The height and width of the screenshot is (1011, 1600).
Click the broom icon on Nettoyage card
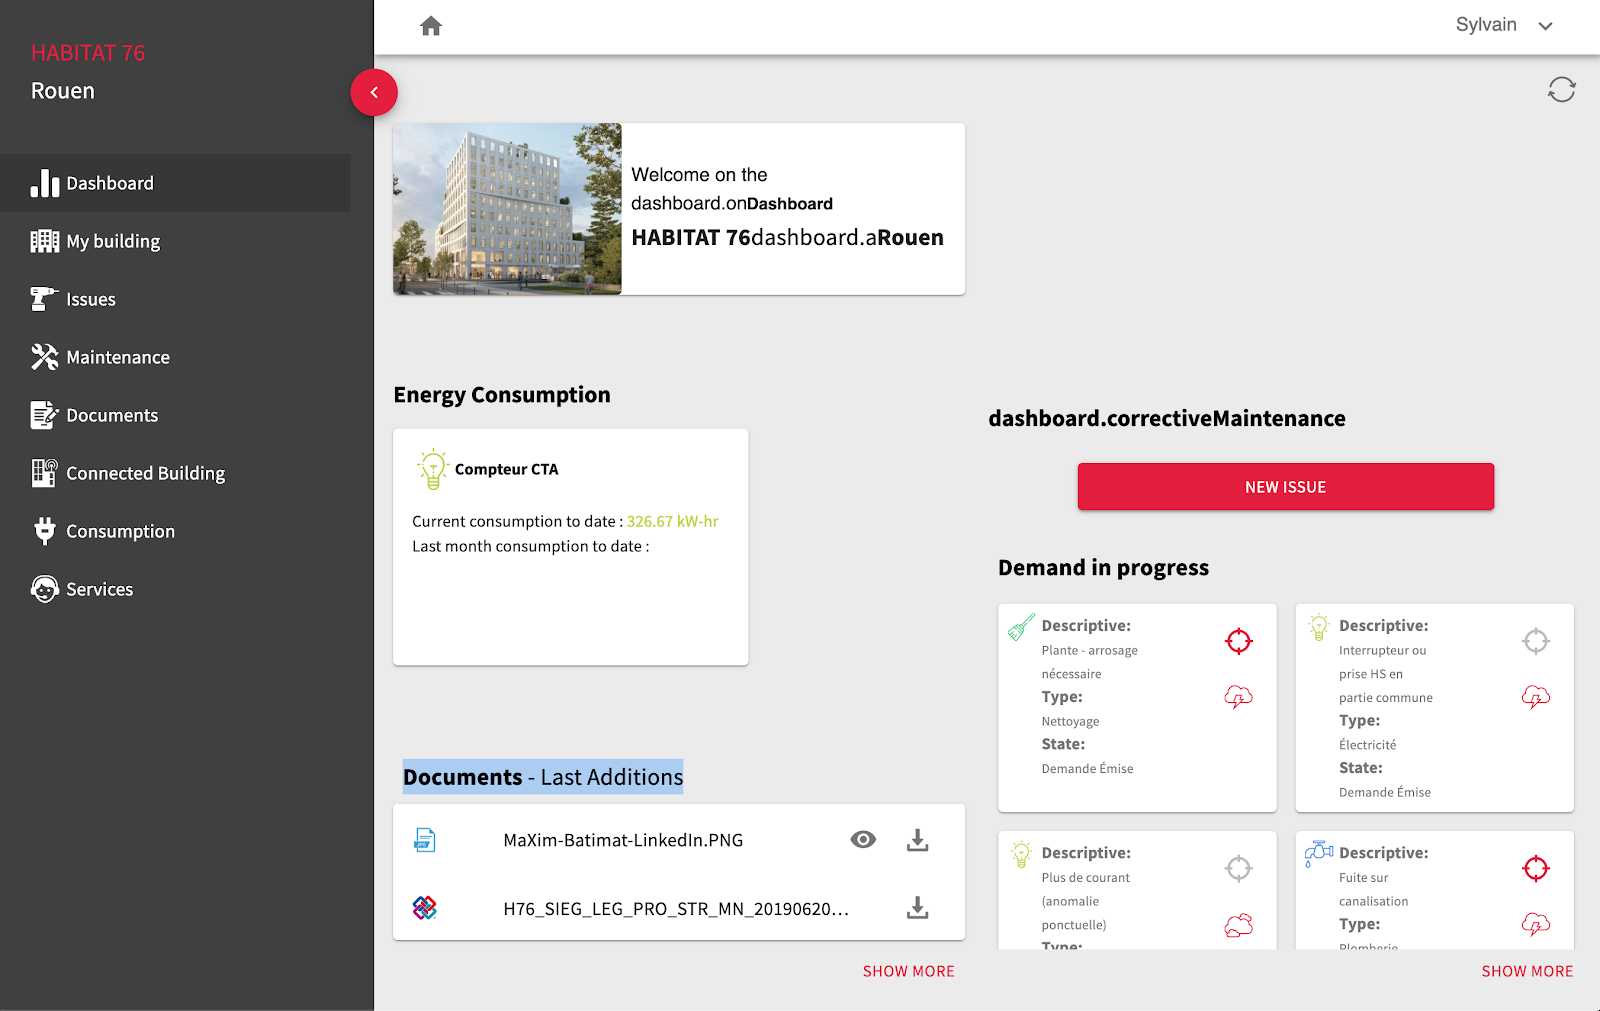(x=1021, y=627)
